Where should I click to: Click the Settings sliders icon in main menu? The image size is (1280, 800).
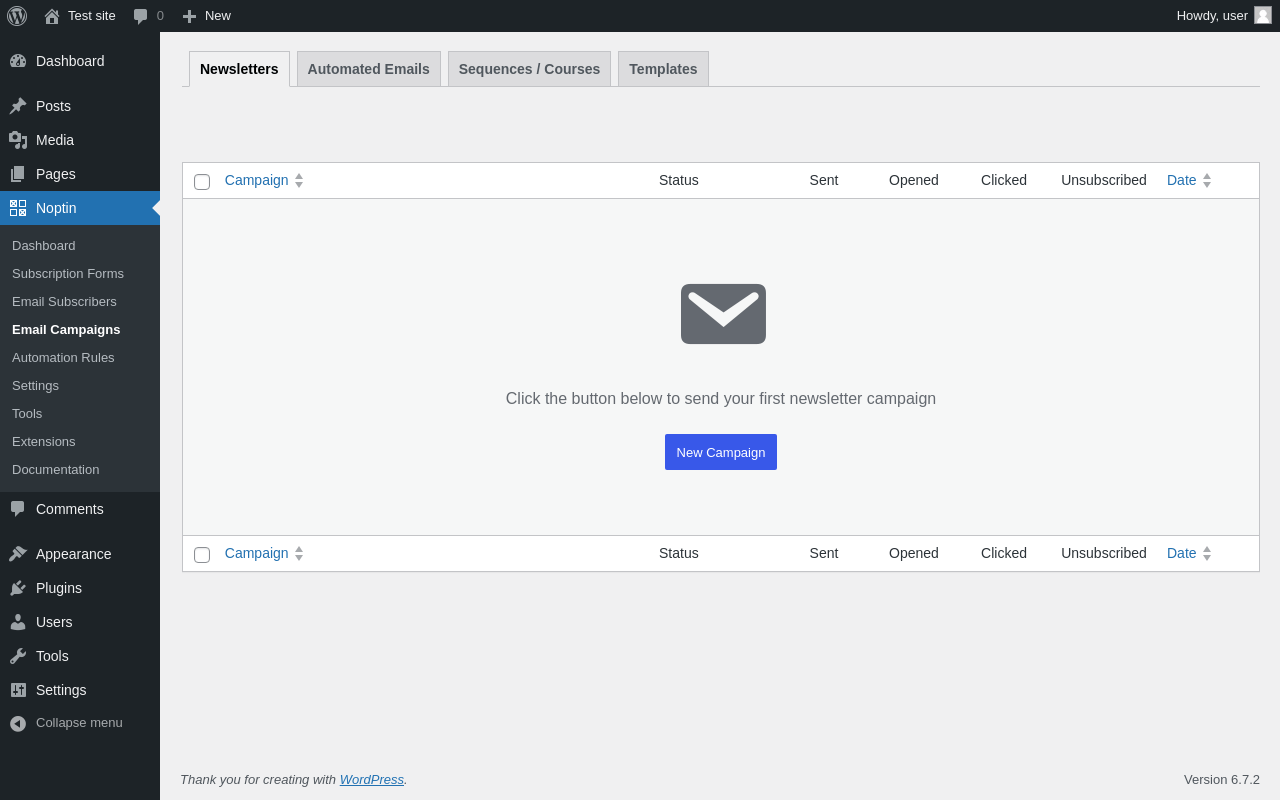(18, 690)
